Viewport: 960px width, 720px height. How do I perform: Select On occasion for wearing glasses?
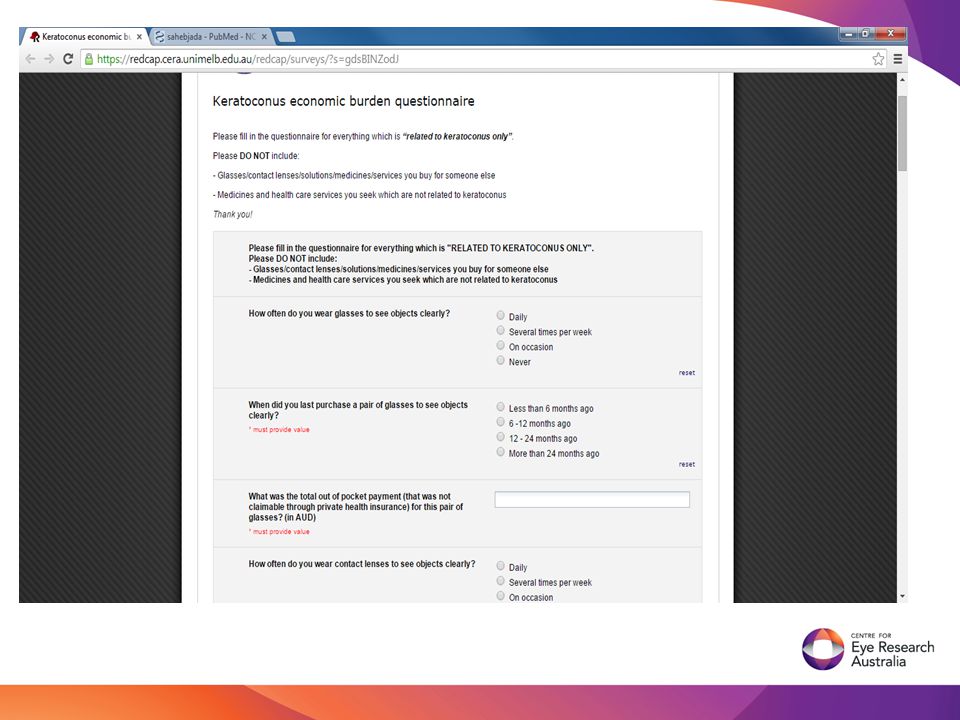point(500,345)
